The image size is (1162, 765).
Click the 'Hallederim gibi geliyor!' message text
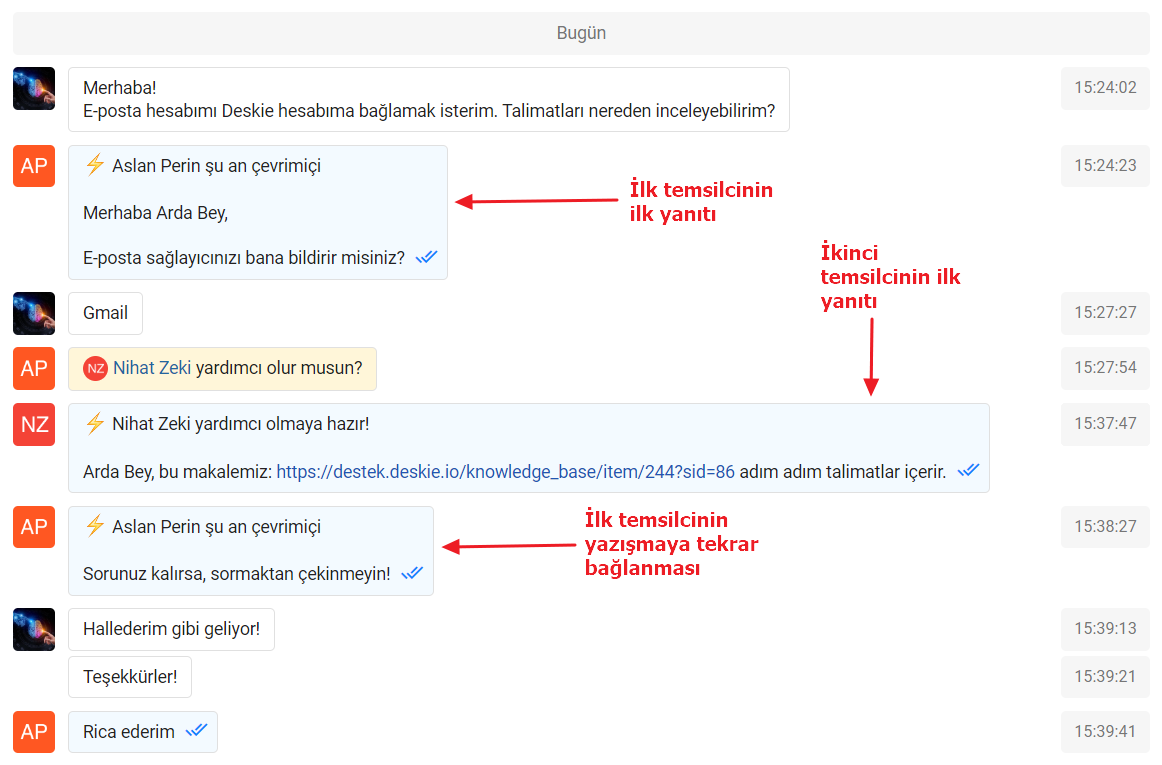click(171, 629)
